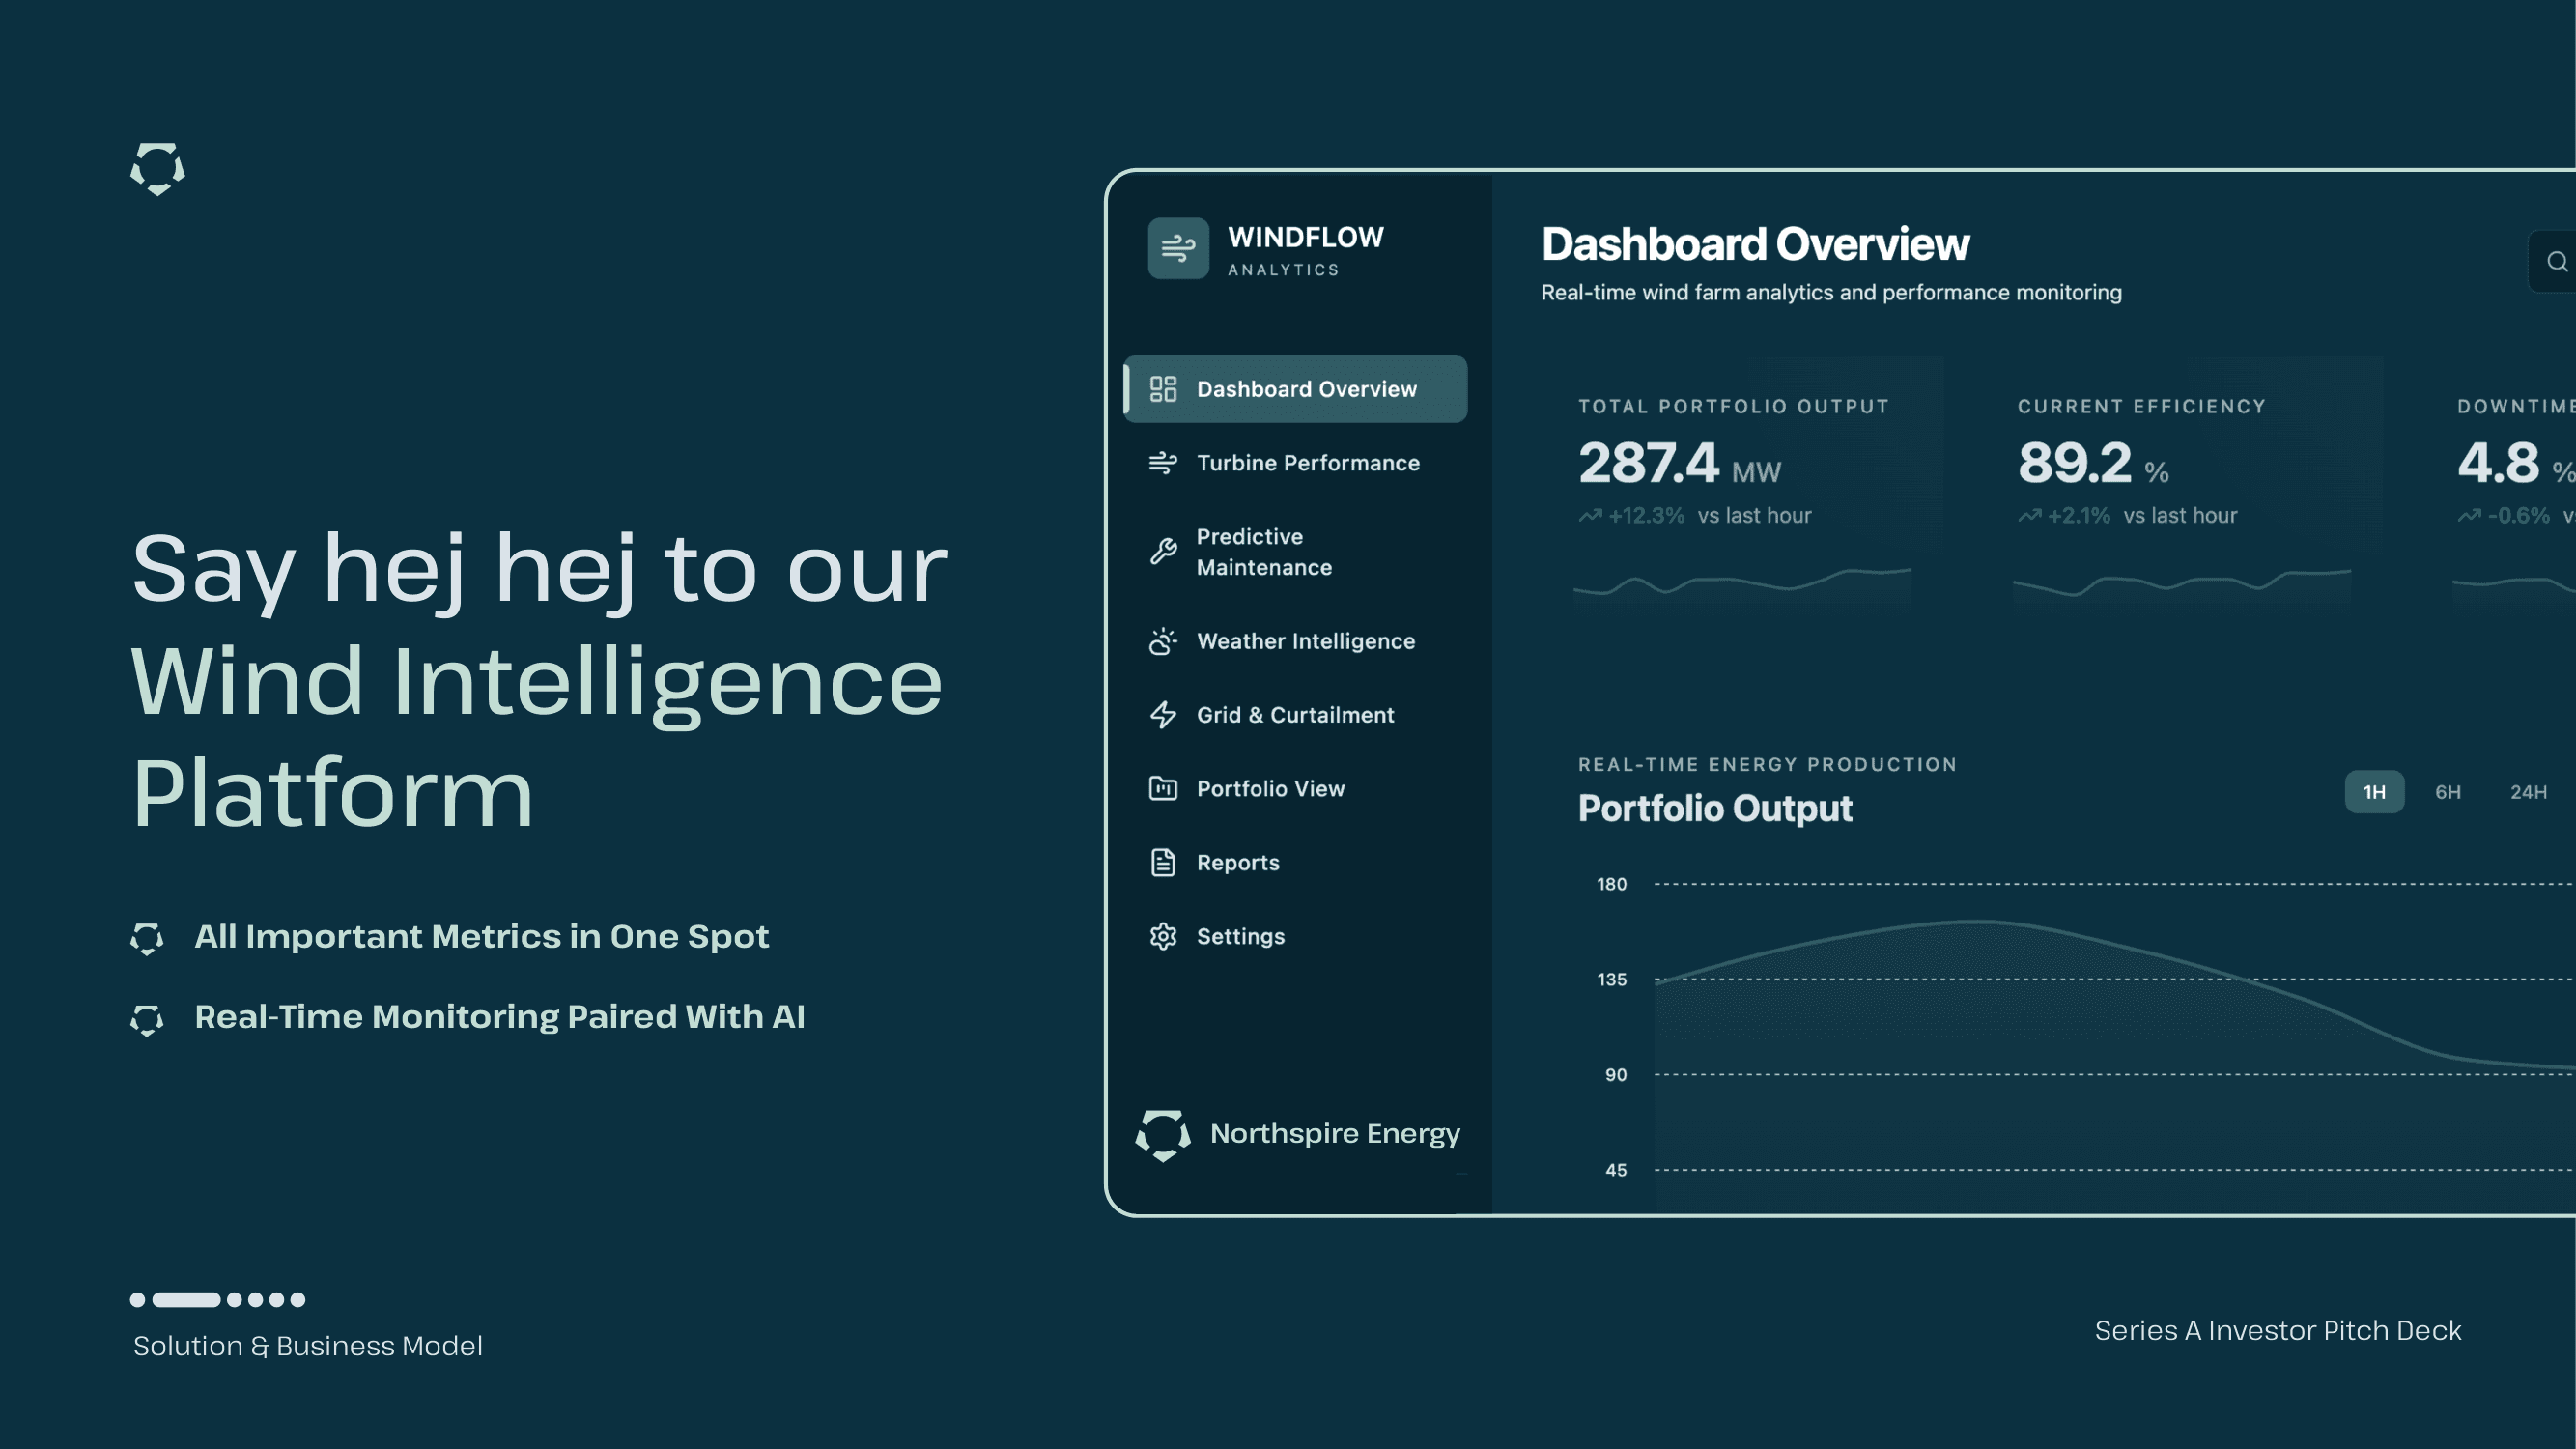
Task: Click the Turbine Performance wind icon
Action: coord(1162,463)
